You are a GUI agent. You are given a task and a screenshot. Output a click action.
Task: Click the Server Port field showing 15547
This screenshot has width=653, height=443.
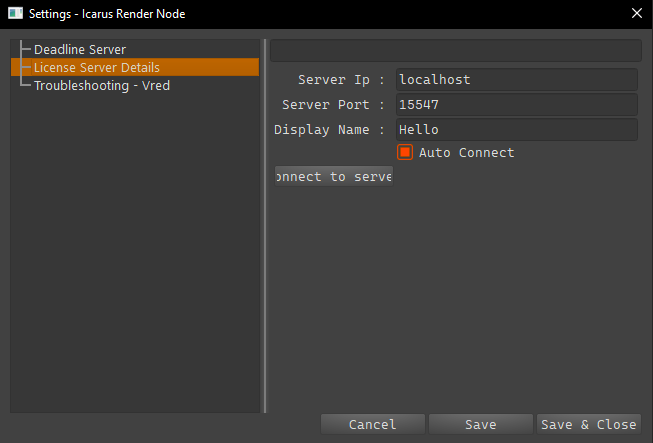point(516,105)
